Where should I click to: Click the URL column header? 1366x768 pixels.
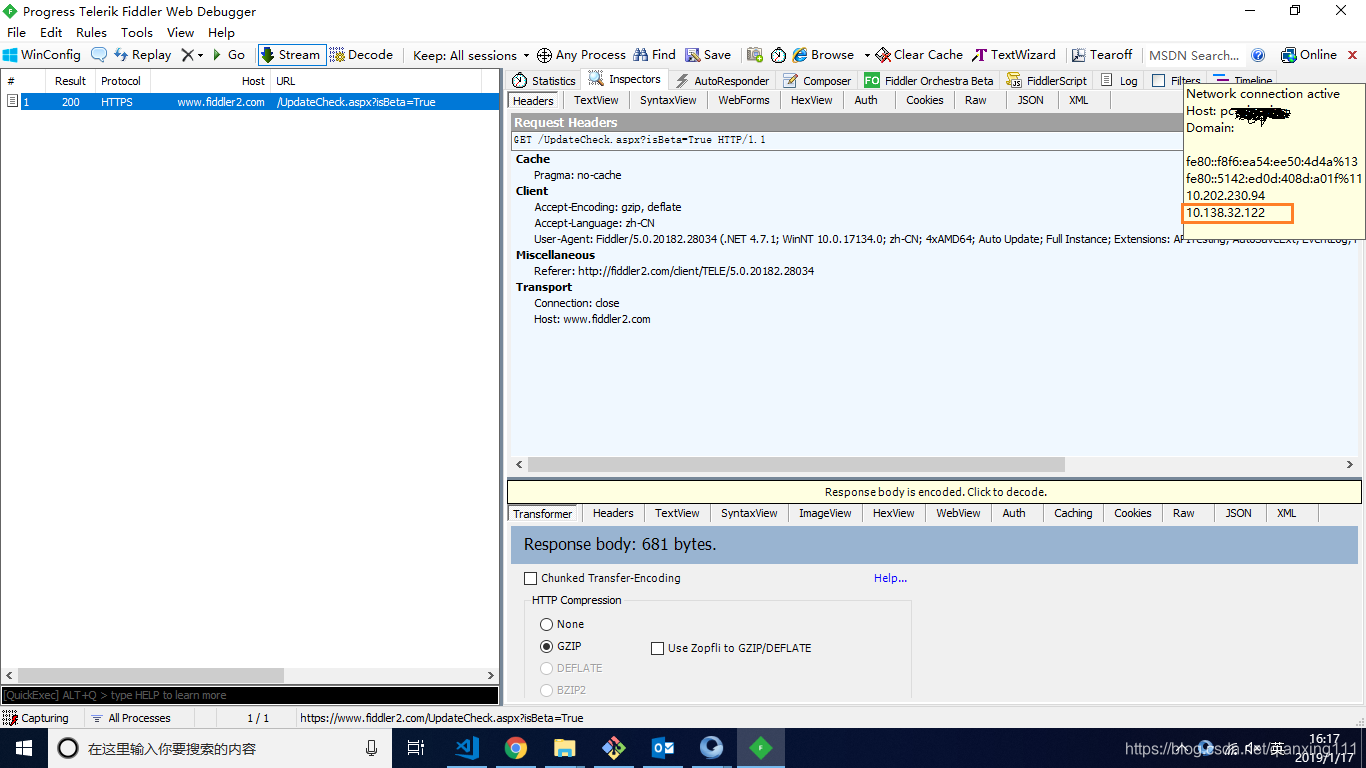click(376, 81)
